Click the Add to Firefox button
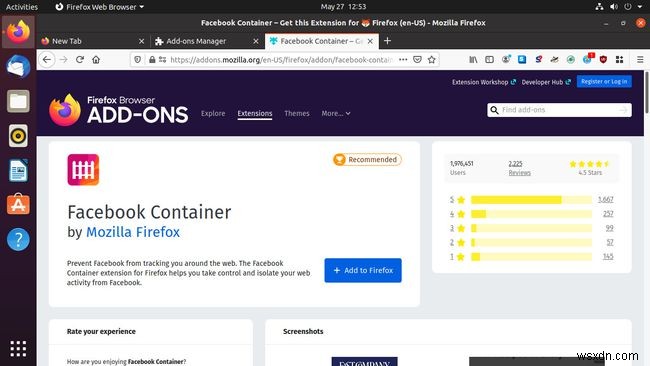The width and height of the screenshot is (650, 366). (363, 270)
